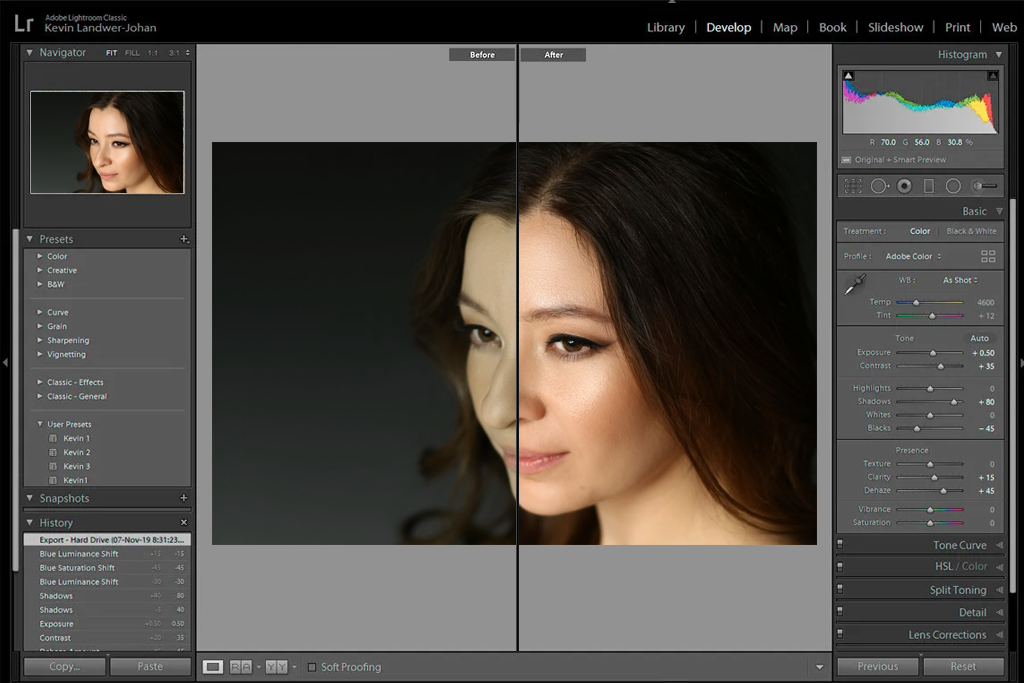Add a new preset with plus icon
The image size is (1024, 683).
184,239
